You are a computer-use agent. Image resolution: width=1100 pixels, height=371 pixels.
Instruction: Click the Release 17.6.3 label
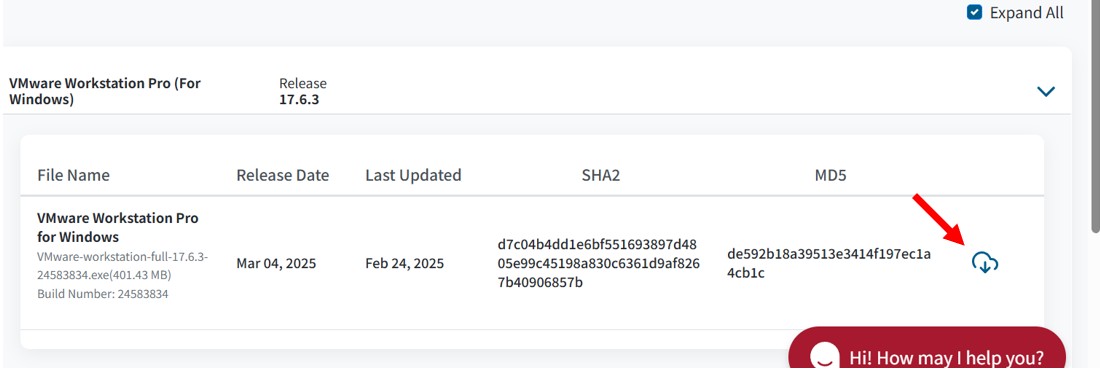coord(302,91)
